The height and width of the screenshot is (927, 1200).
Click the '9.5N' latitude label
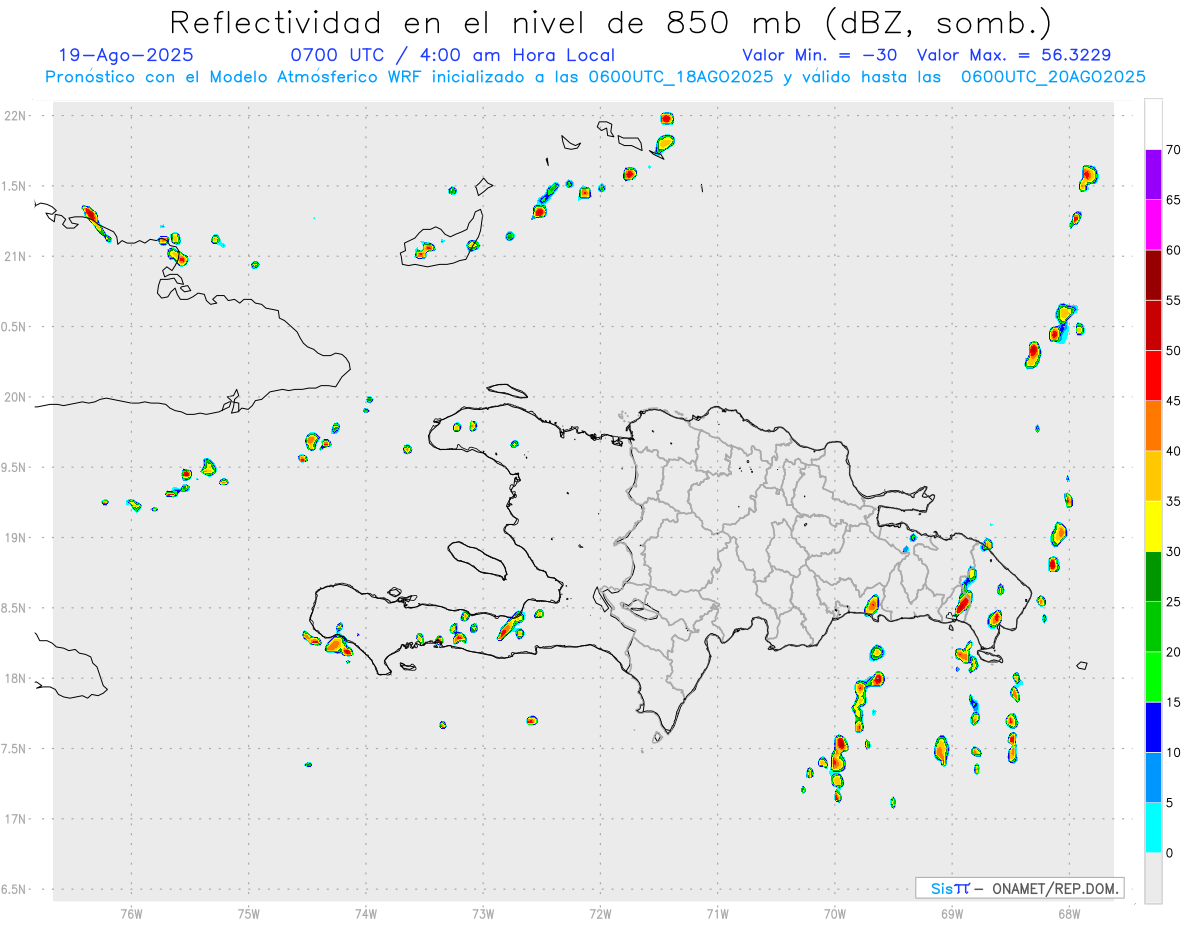[15, 467]
